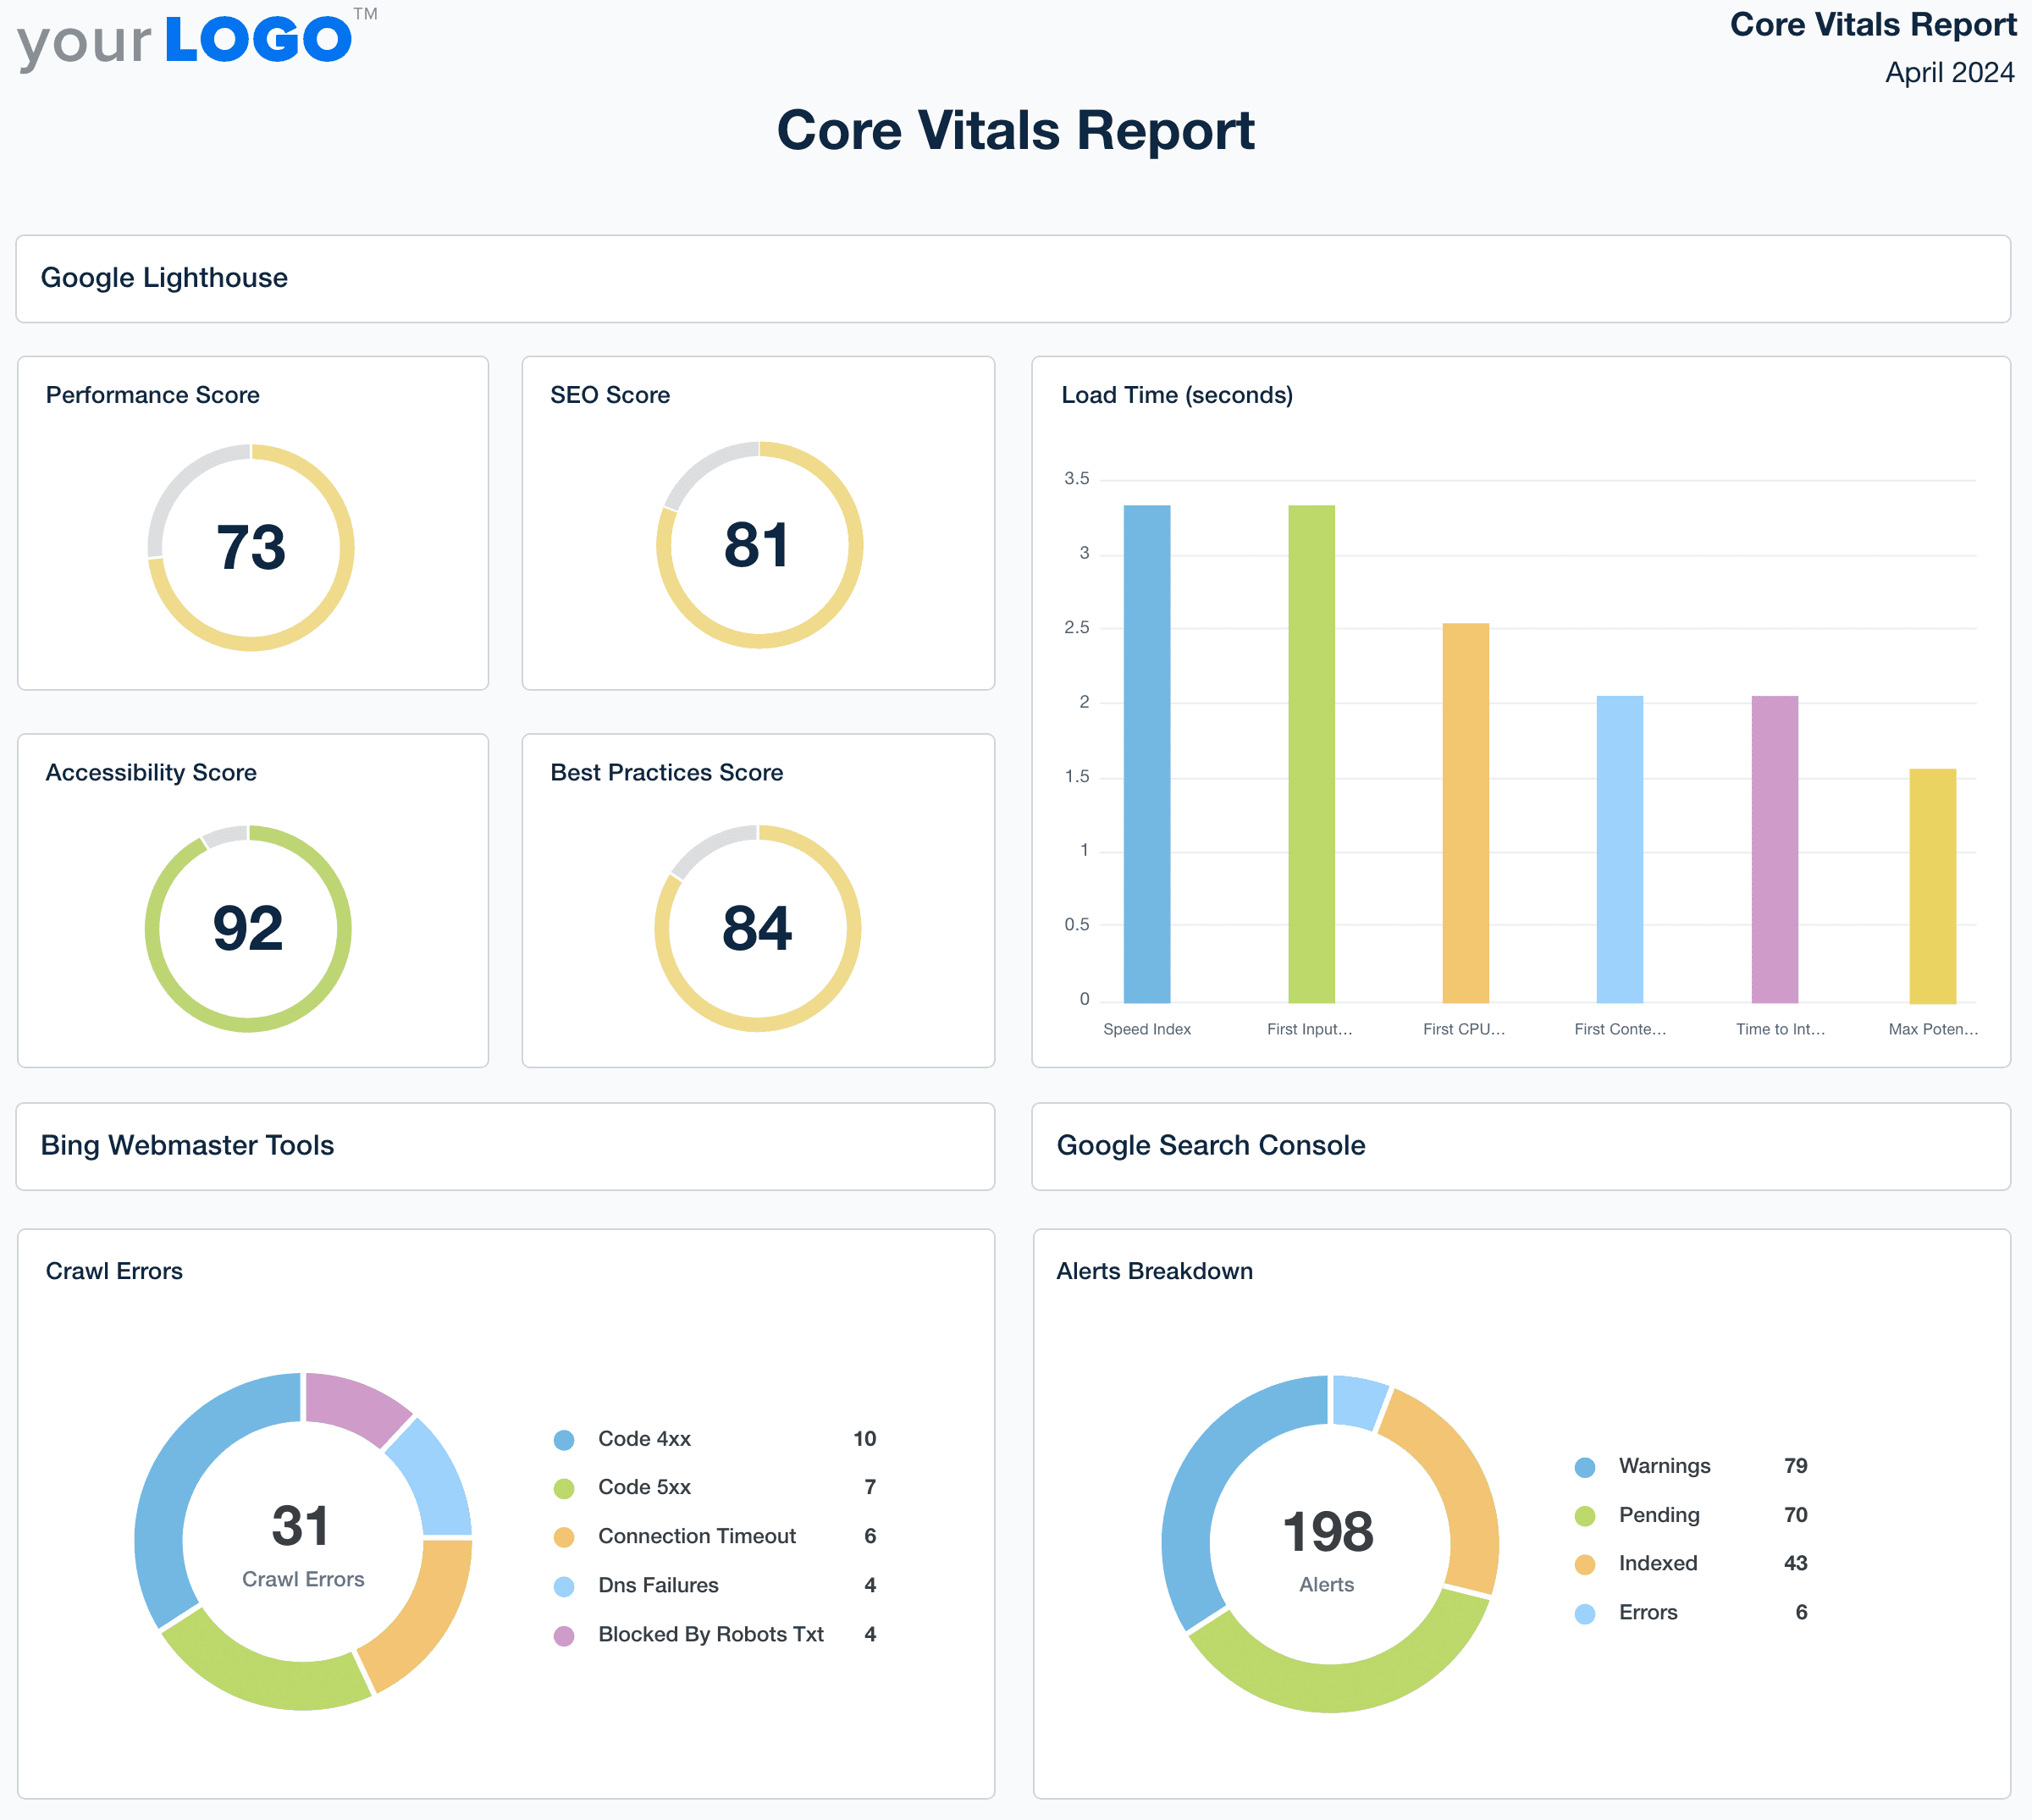Screen dimensions: 2032x1820
Task: Toggle the Pending legend entry
Action: click(1659, 1514)
